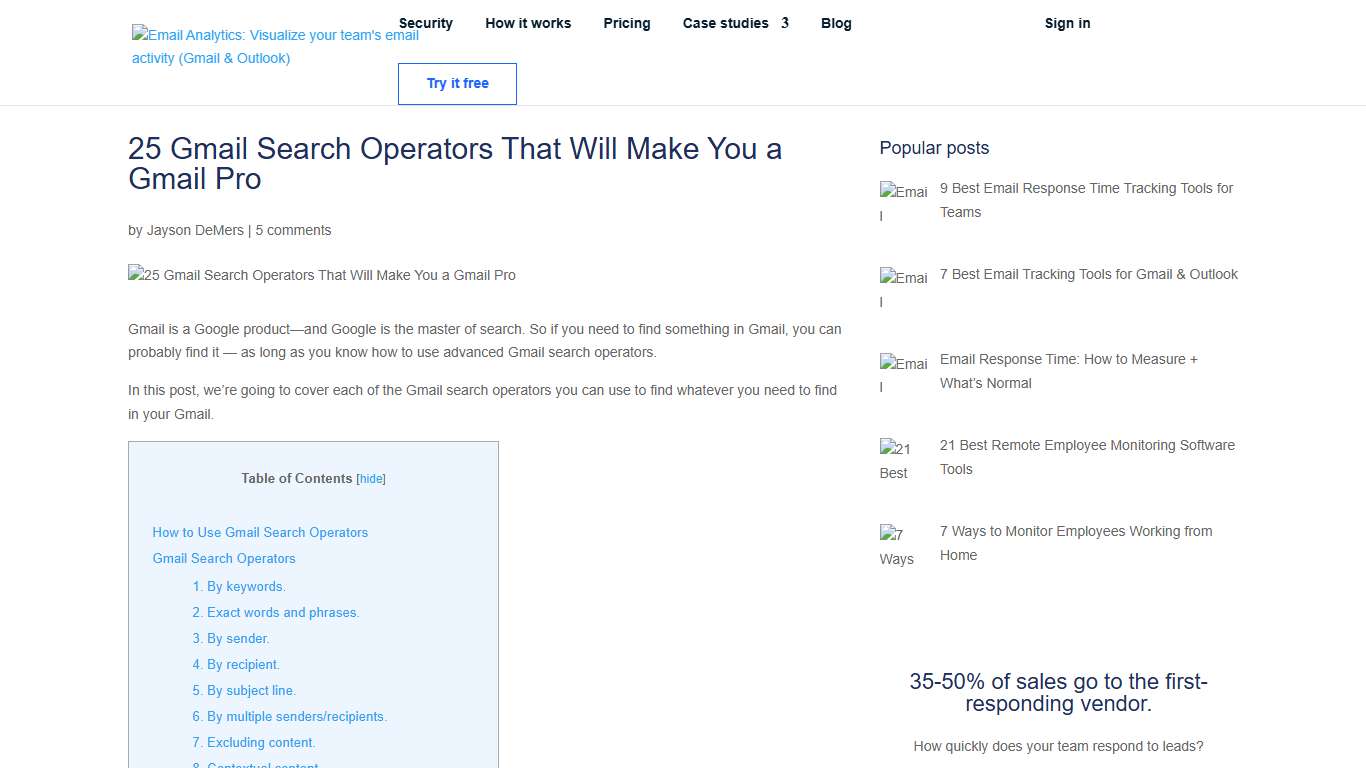Click the Email Response Time post thumbnail

[x=903, y=373]
